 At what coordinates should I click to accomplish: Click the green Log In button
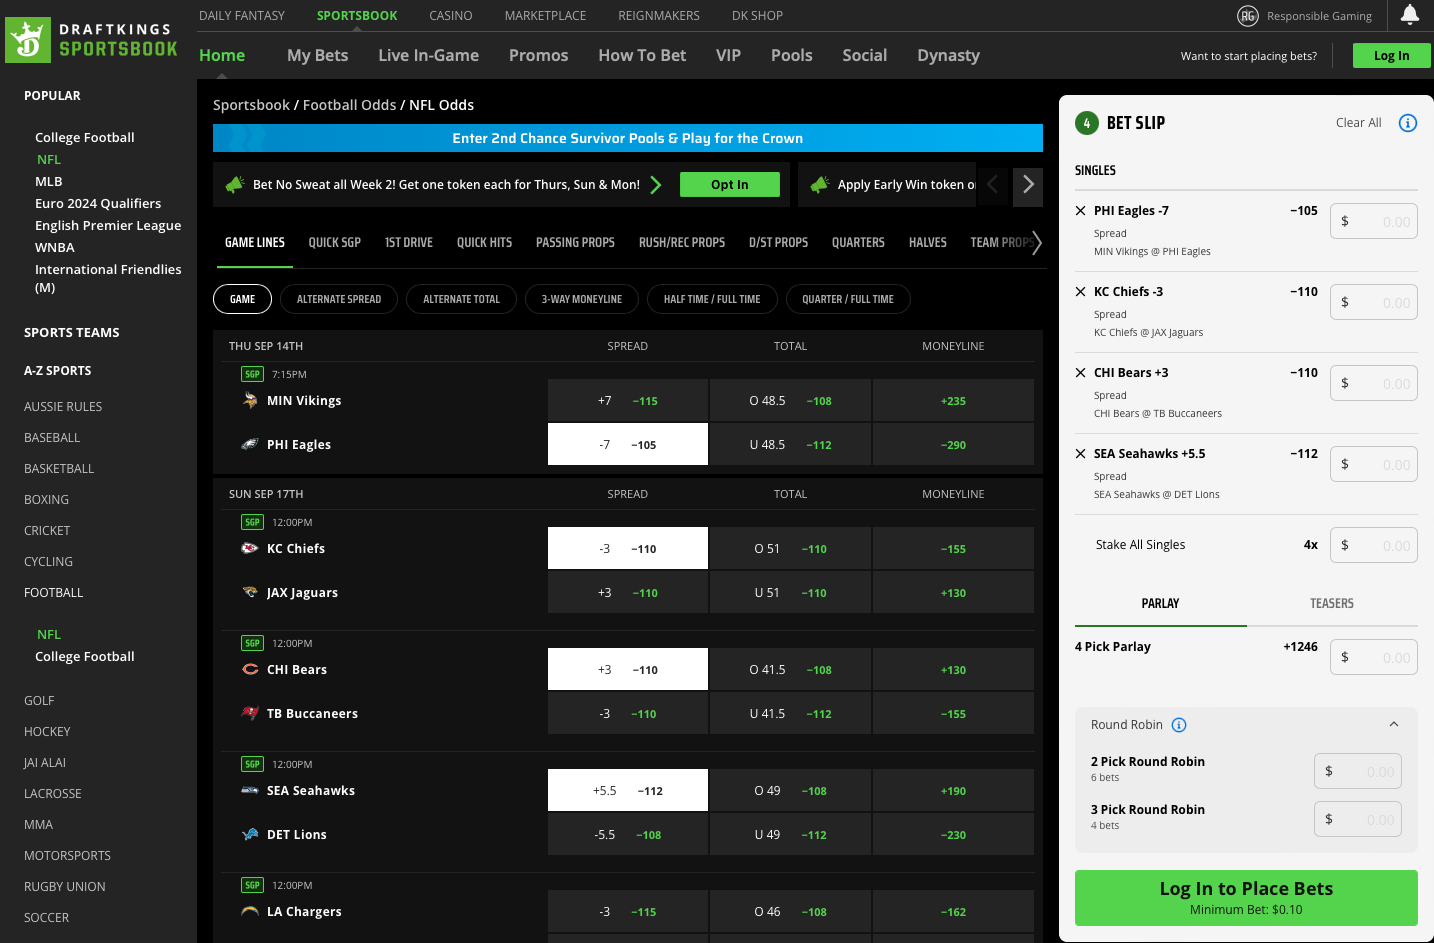coord(1391,56)
